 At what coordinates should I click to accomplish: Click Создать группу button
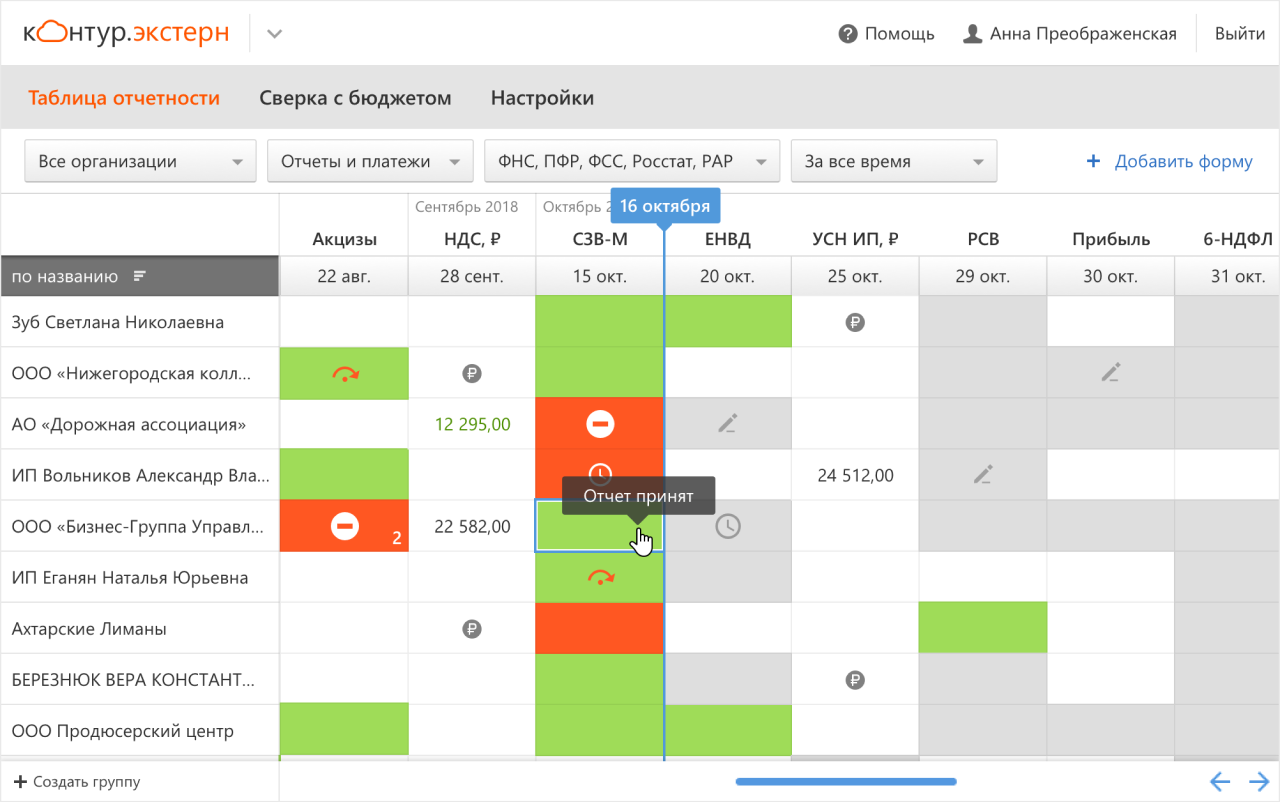pyautogui.click(x=76, y=782)
